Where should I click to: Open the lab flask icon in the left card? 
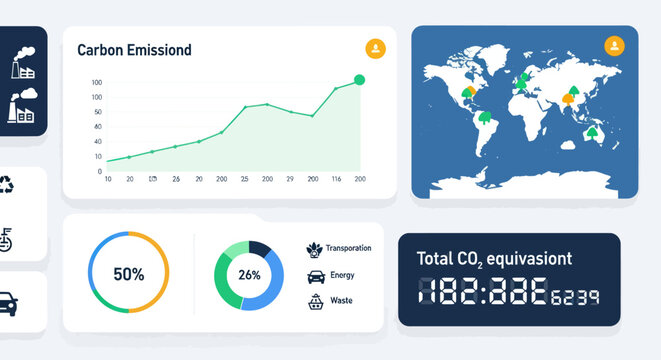6,240
